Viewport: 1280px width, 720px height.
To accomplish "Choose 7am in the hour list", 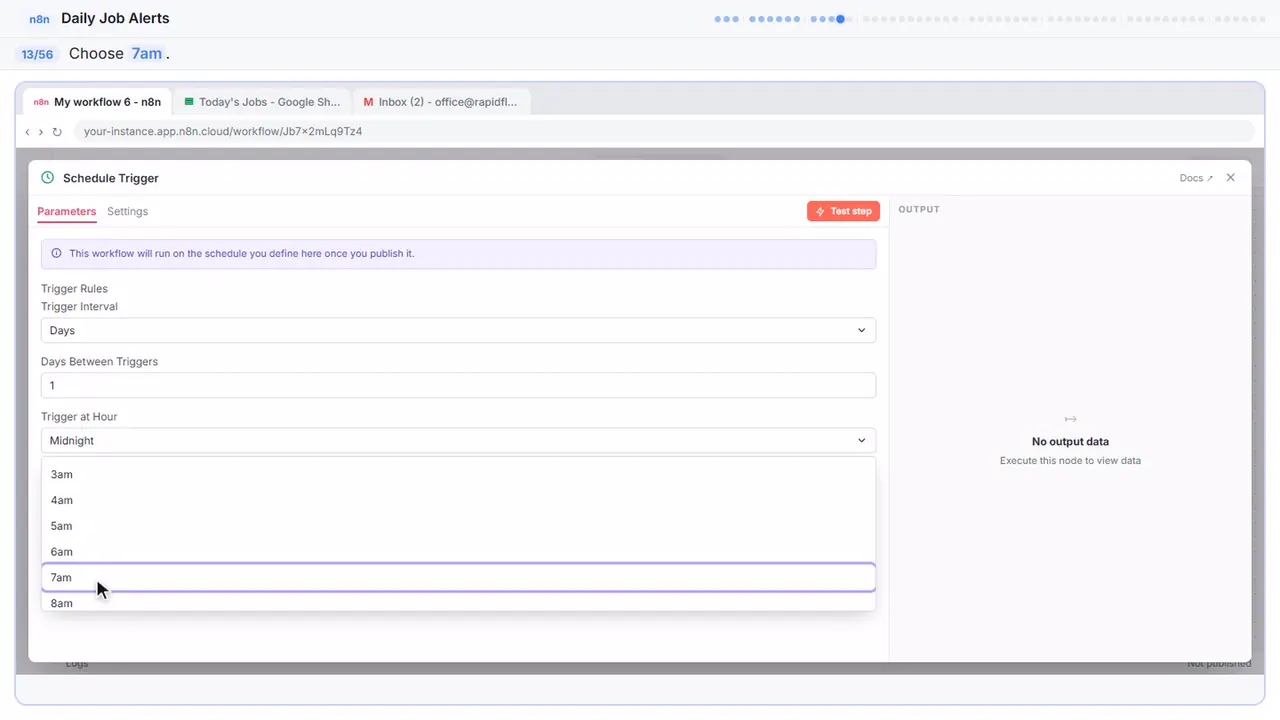I will coord(458,577).
